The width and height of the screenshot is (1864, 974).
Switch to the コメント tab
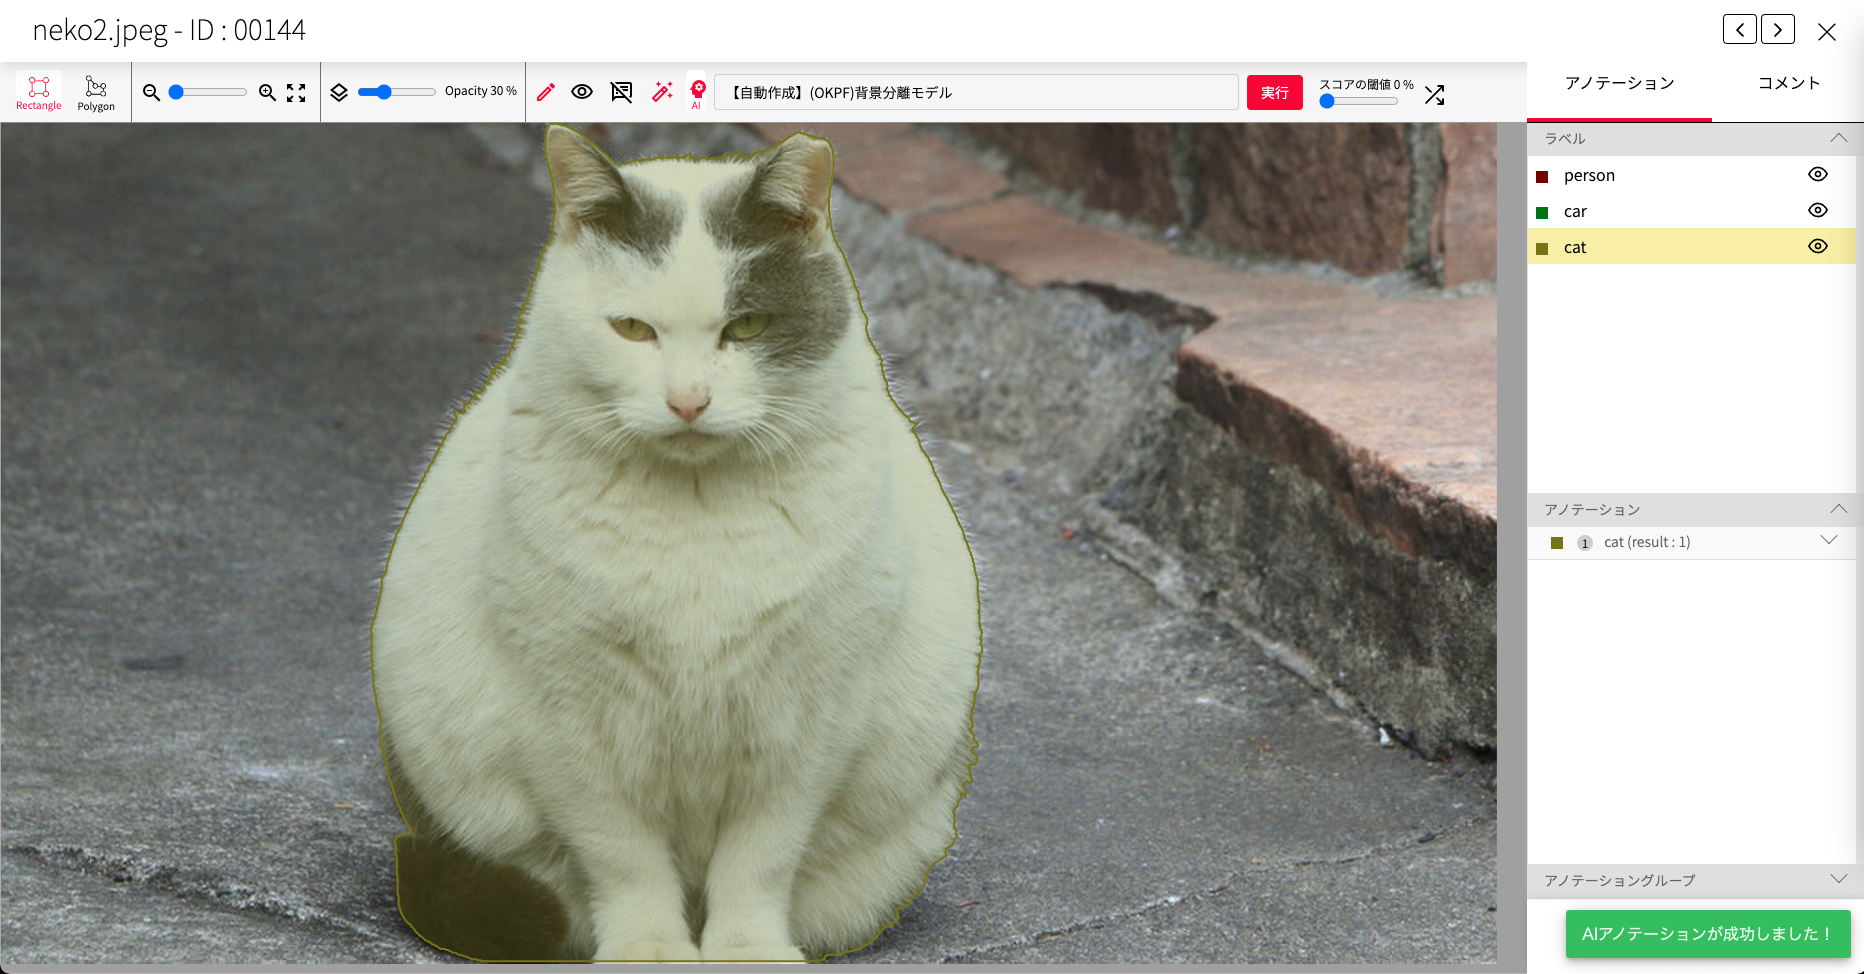[x=1789, y=83]
